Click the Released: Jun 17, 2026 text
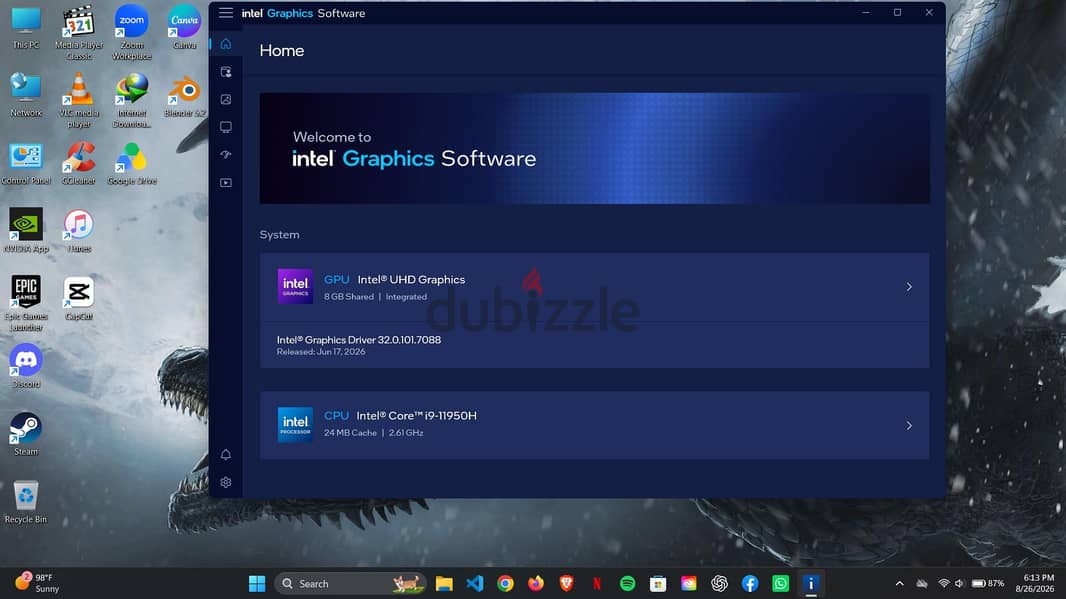Screen dimensions: 1066x599 point(321,352)
